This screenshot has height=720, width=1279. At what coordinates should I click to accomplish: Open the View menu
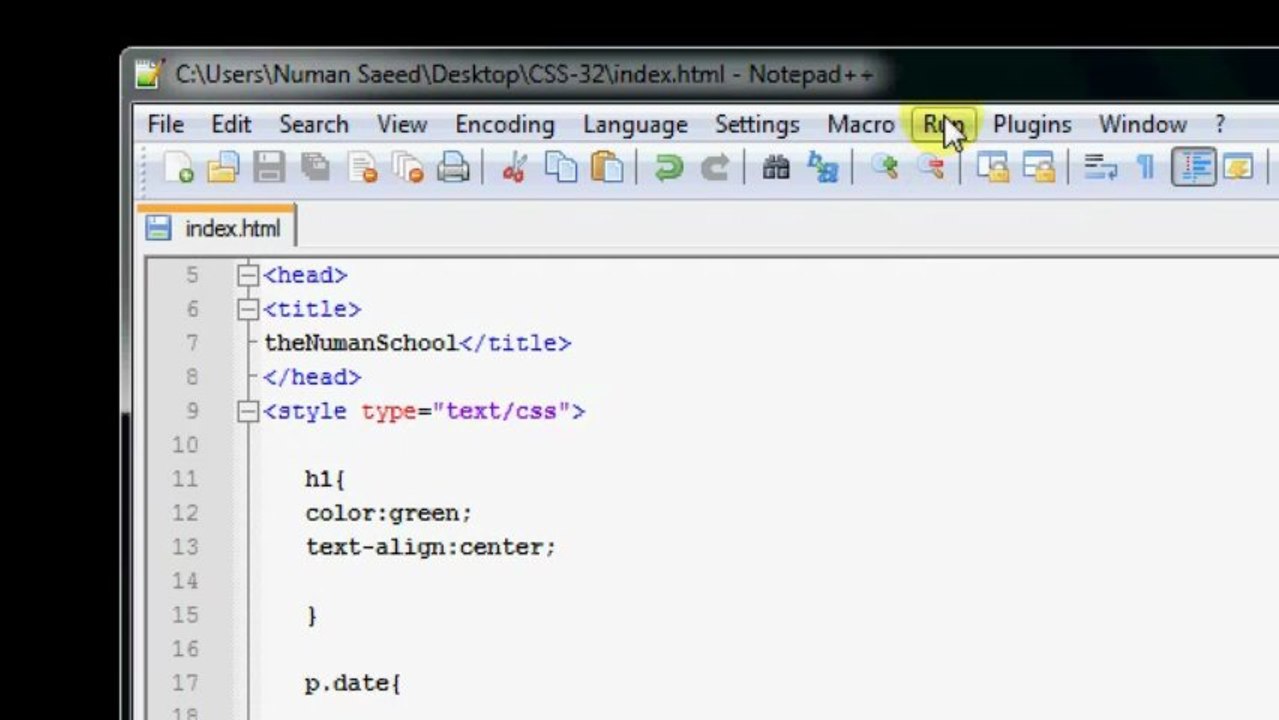pyautogui.click(x=402, y=124)
